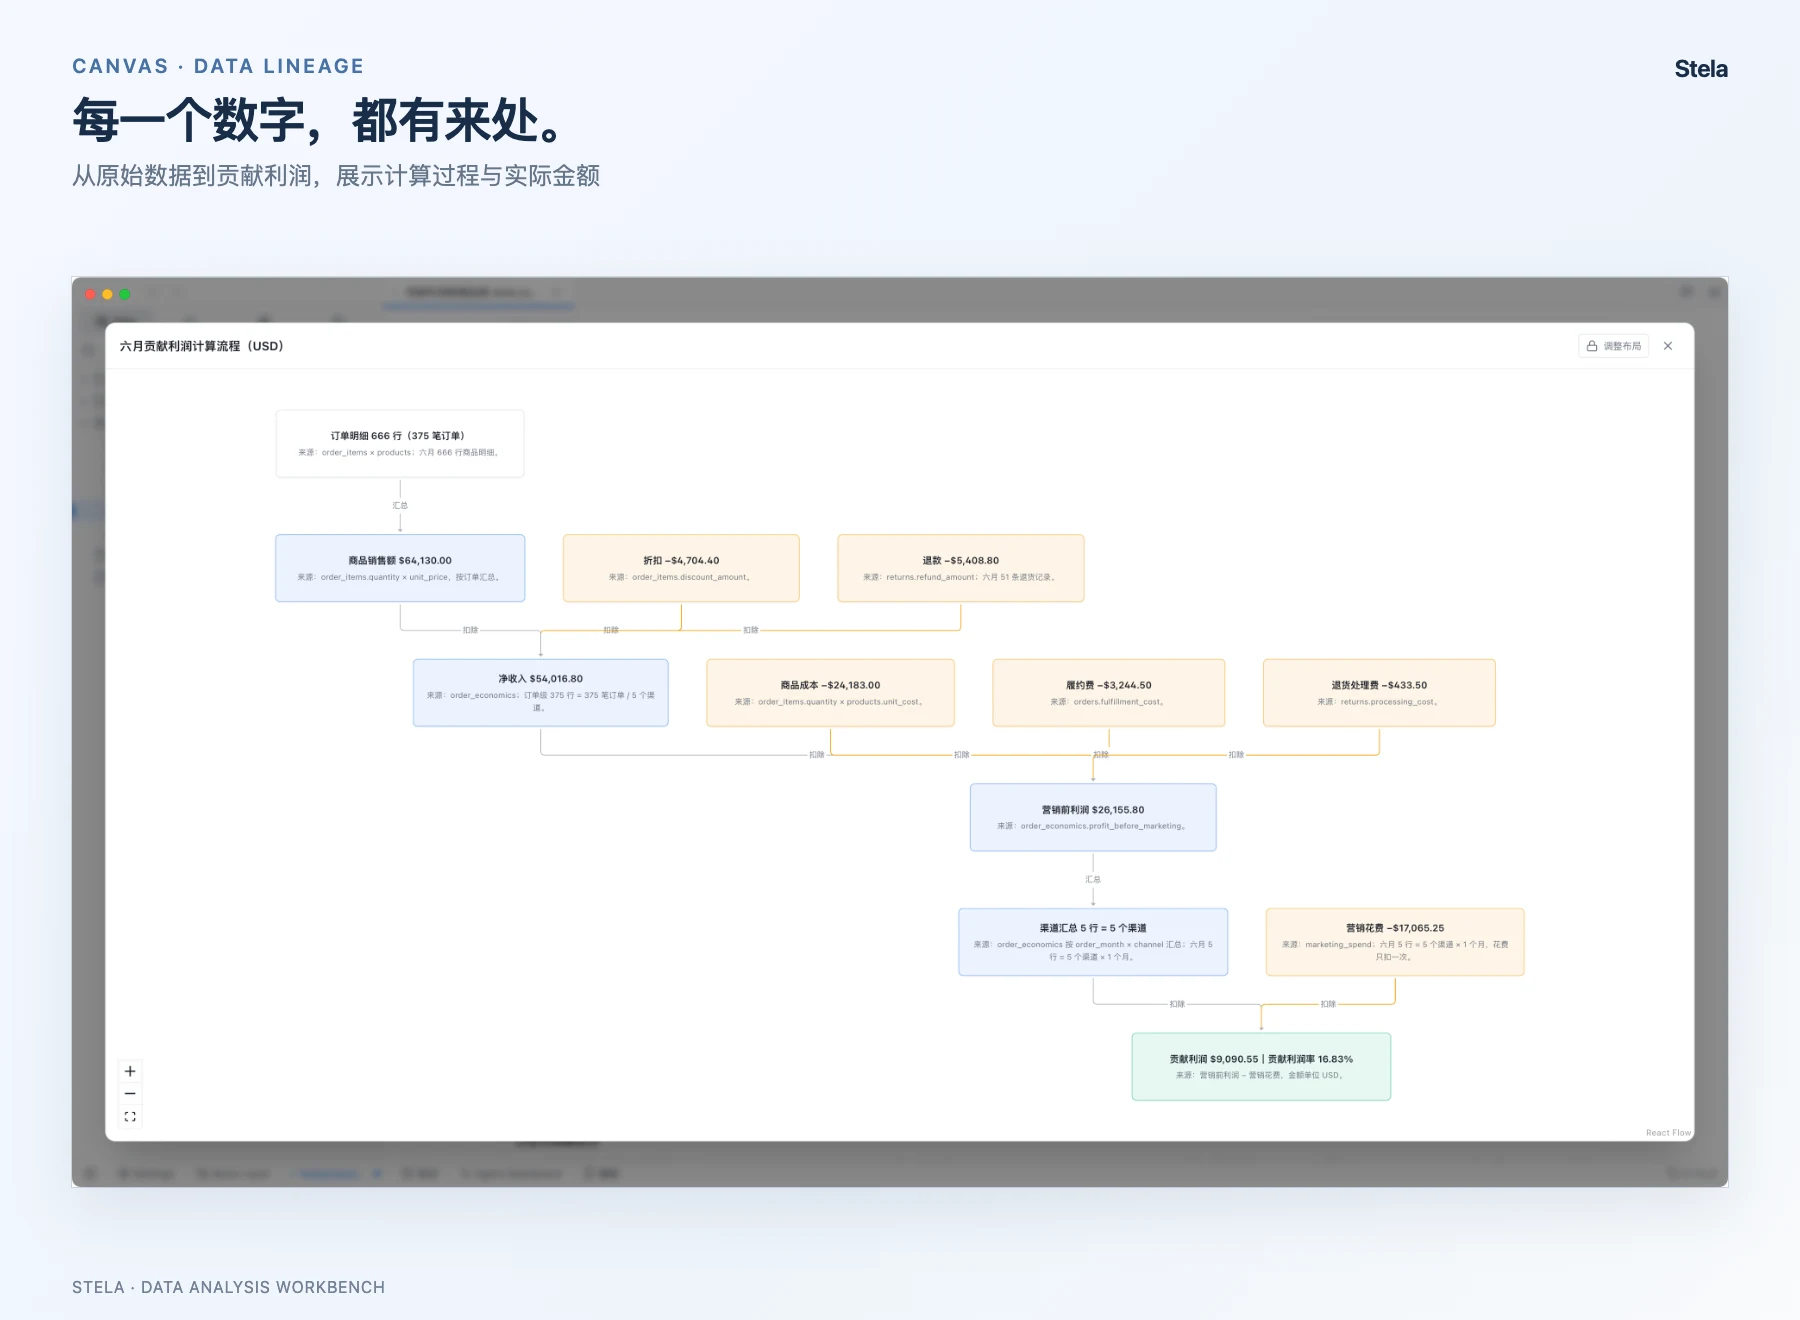Select the 退货处理费 −$433.50 node
This screenshot has height=1320, width=1800.
pyautogui.click(x=1379, y=692)
